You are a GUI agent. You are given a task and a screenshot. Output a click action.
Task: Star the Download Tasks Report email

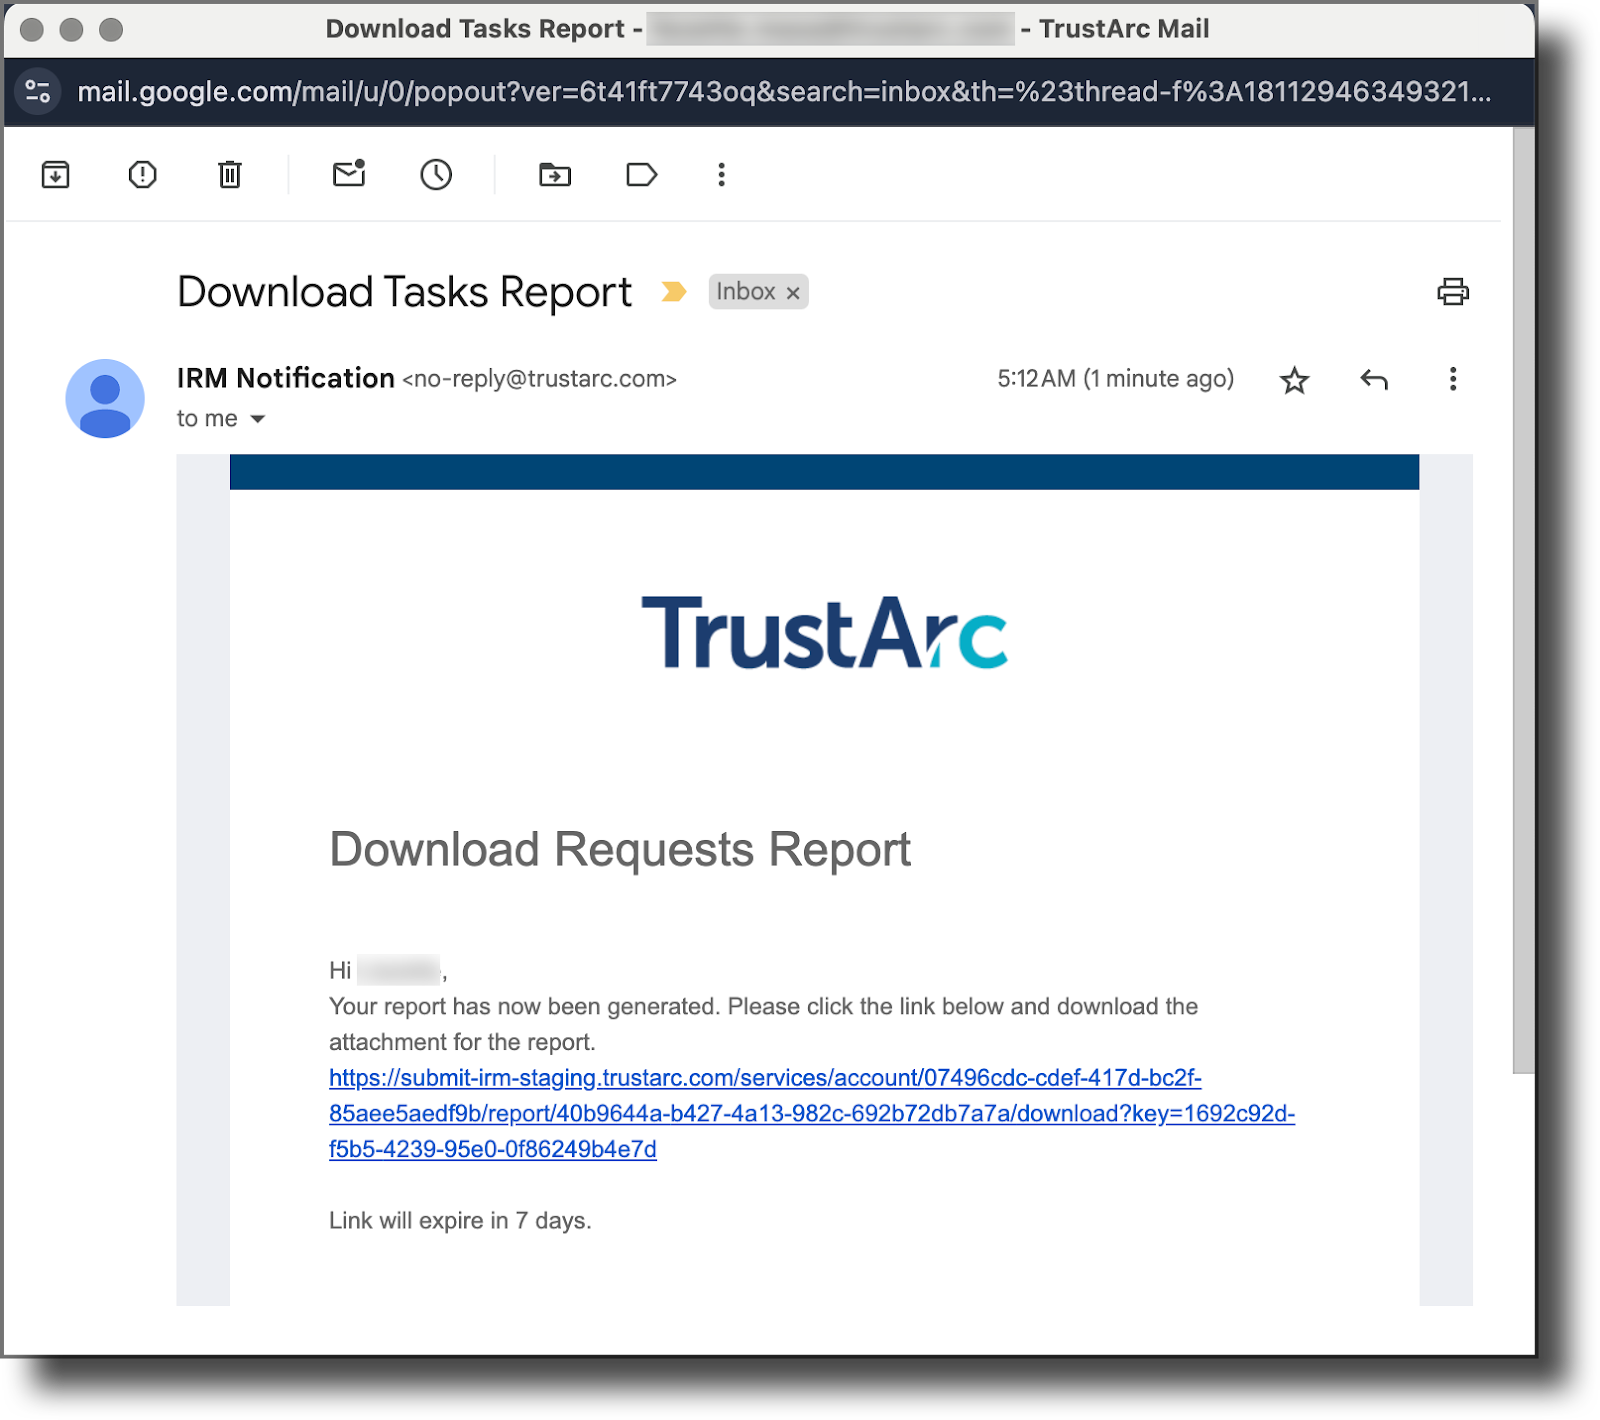tap(1294, 380)
